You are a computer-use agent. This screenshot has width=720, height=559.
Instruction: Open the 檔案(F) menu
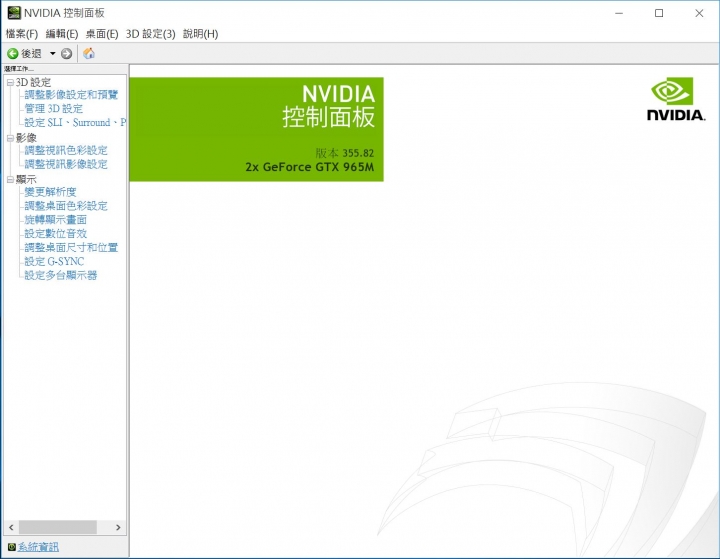click(x=22, y=34)
